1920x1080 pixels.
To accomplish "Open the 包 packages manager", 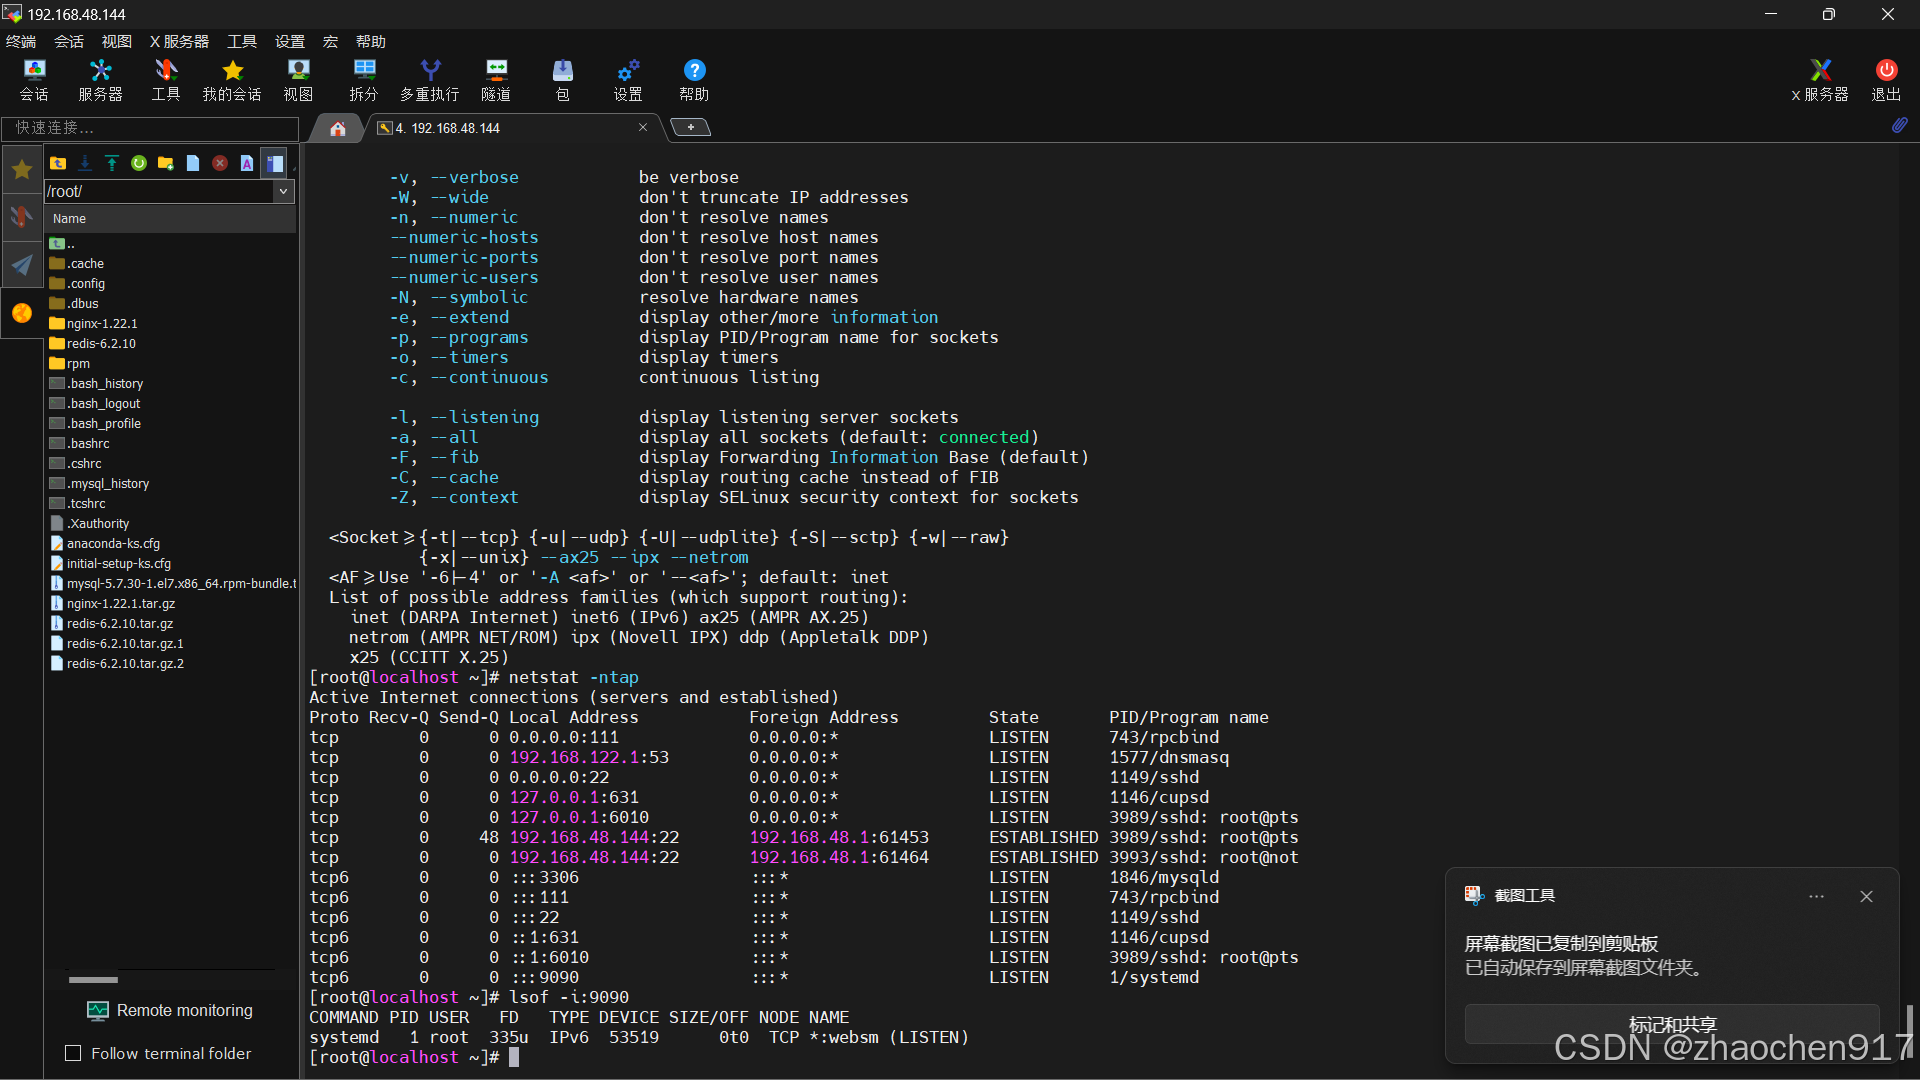I will coord(563,80).
